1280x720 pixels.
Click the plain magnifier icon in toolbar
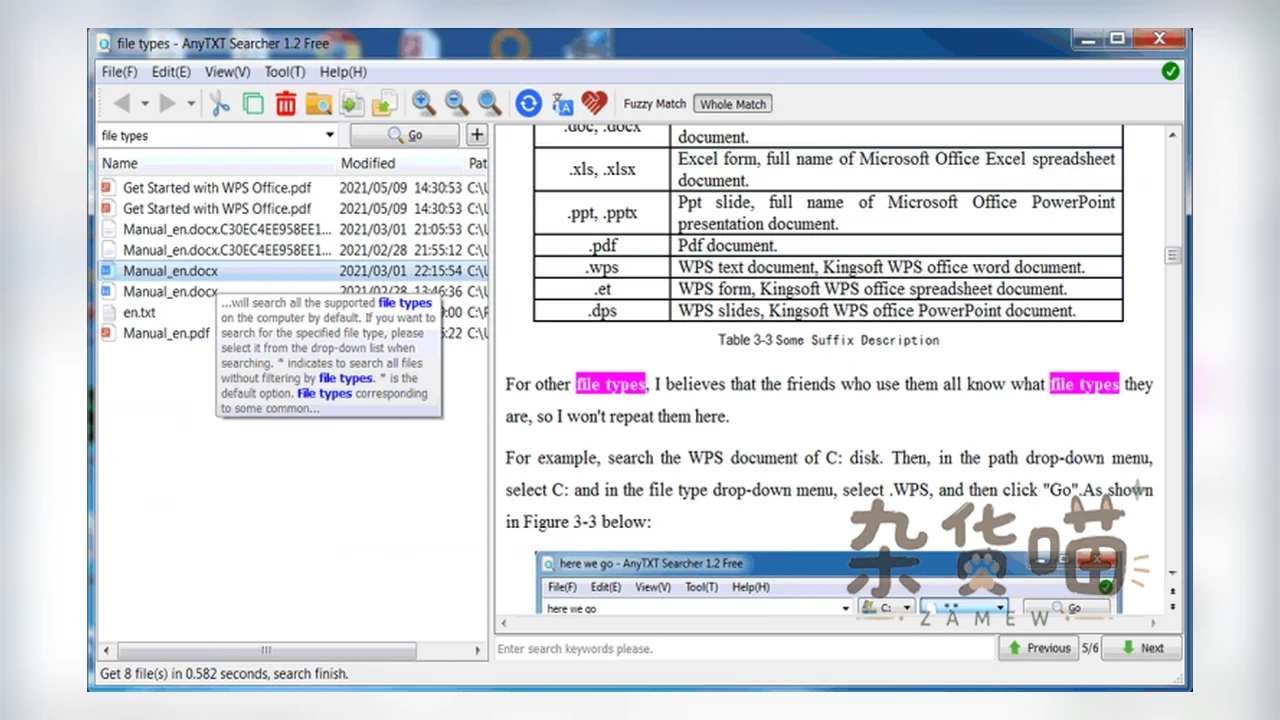coord(489,103)
